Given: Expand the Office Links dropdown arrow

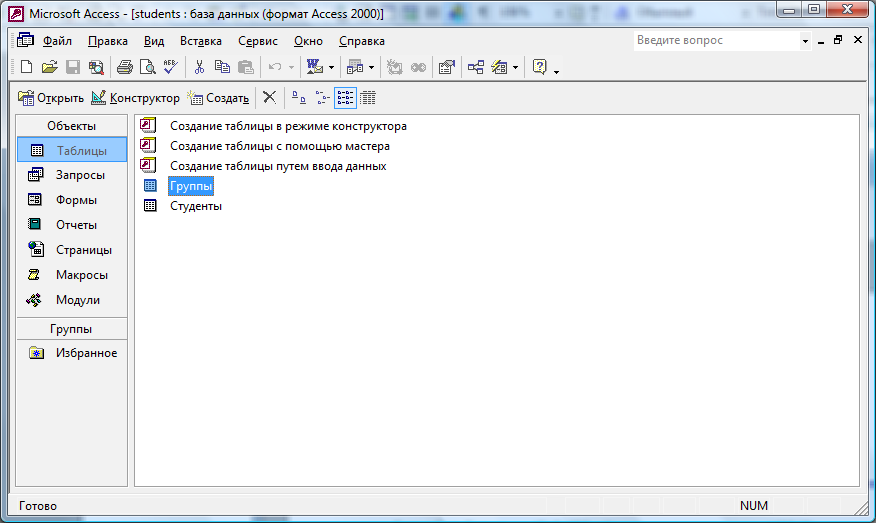Looking at the screenshot, I should click(x=331, y=68).
